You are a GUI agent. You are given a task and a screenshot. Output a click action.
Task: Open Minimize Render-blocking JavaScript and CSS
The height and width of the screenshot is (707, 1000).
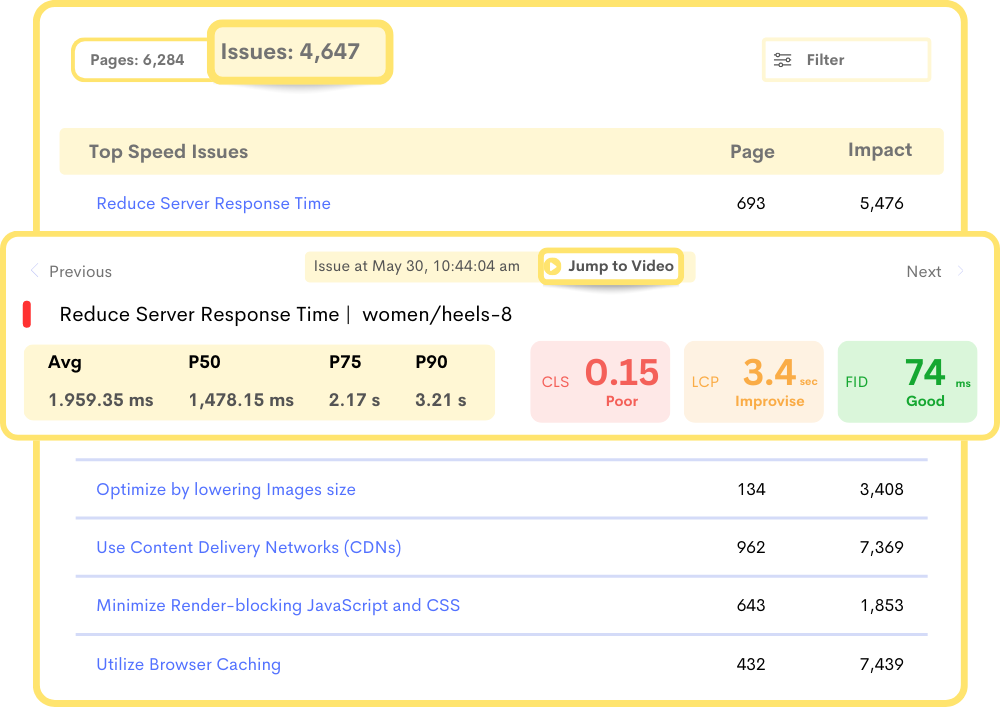coord(278,606)
